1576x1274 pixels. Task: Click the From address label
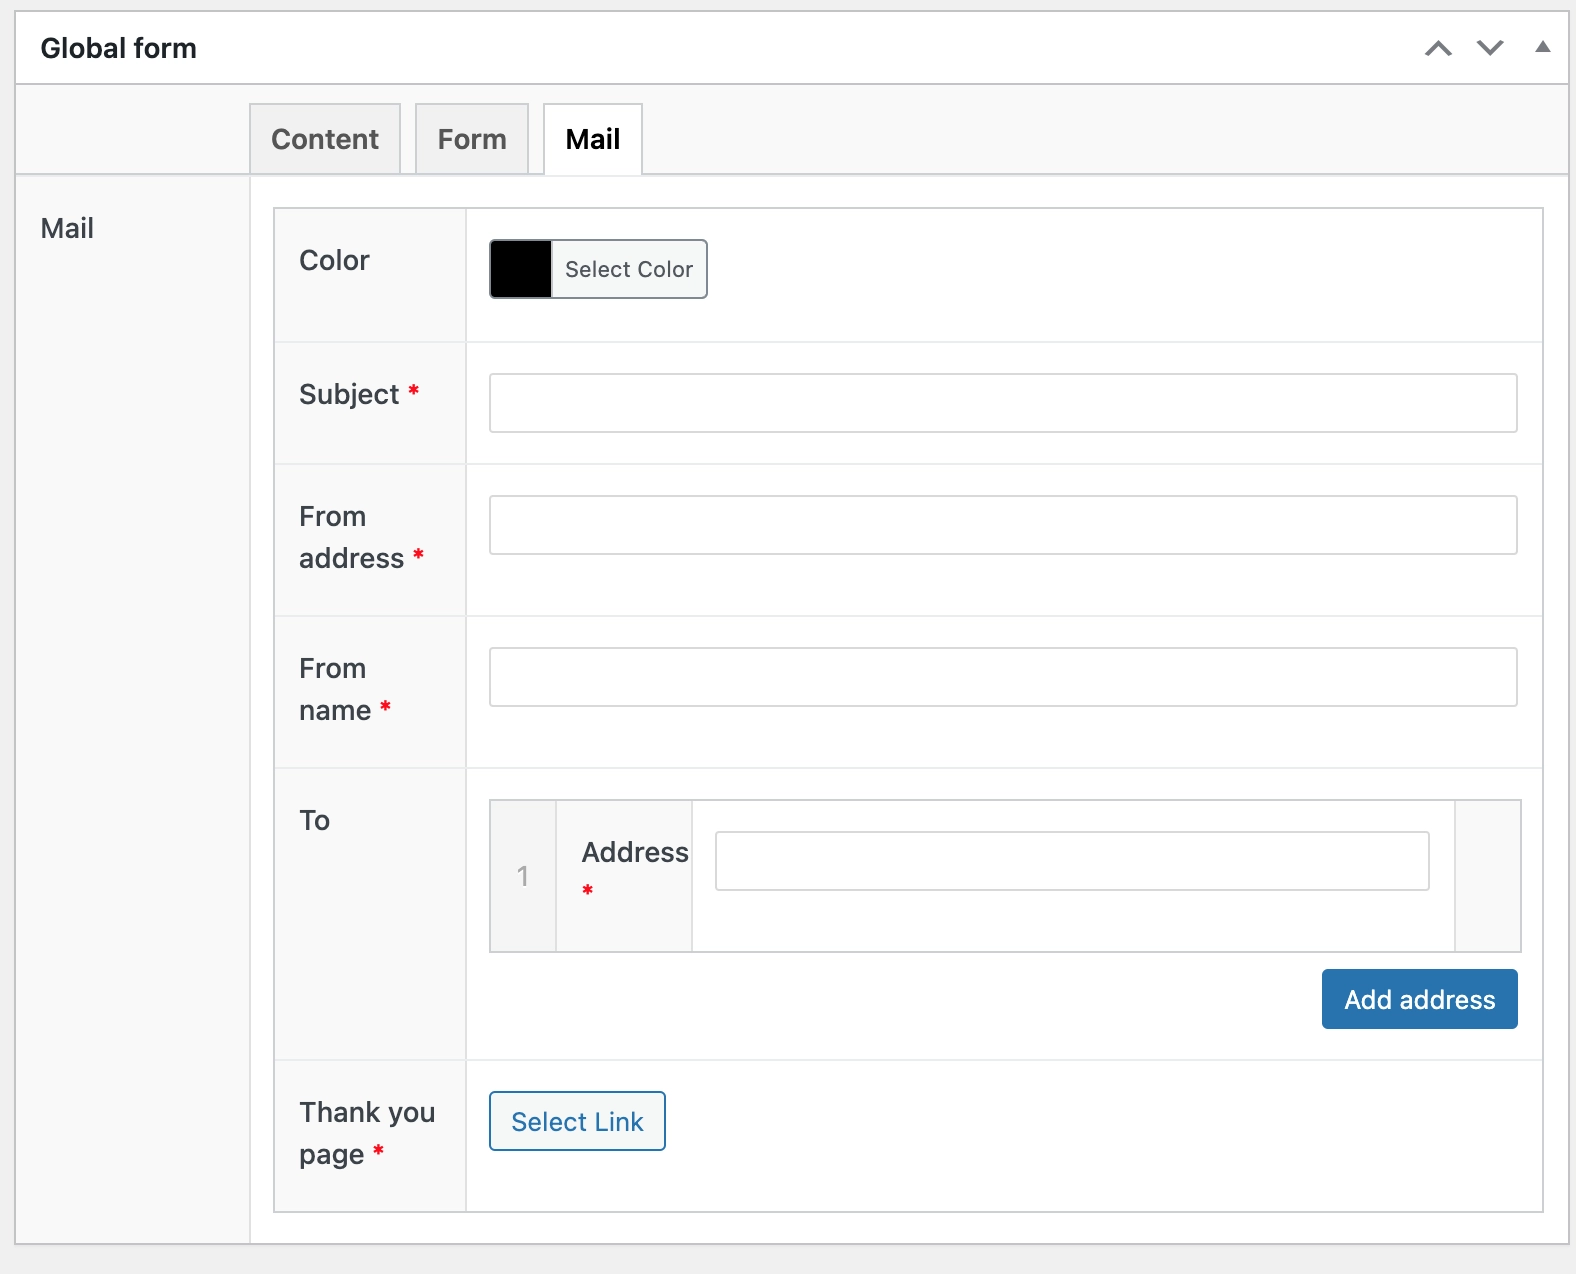pos(351,537)
